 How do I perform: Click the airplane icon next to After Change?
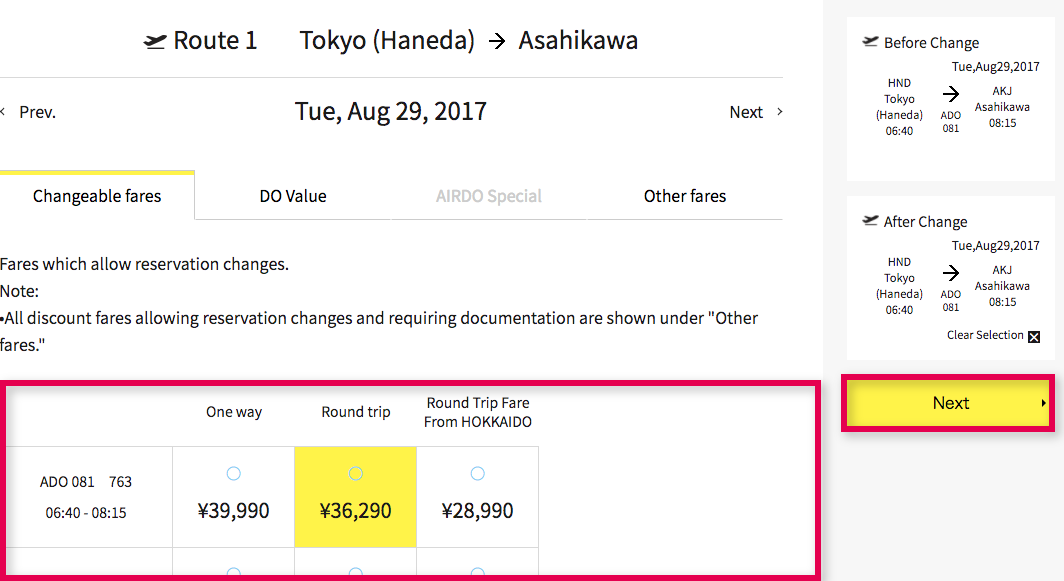pos(870,221)
